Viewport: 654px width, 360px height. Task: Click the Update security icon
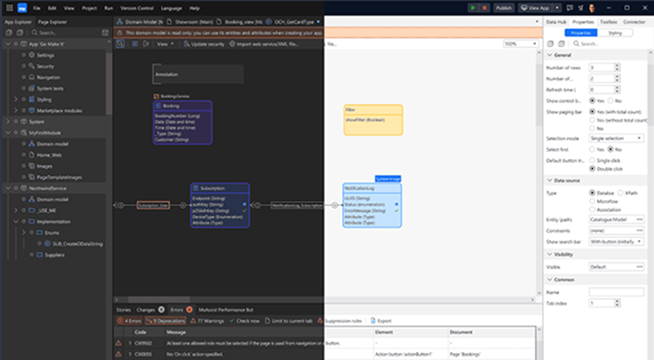[x=186, y=44]
